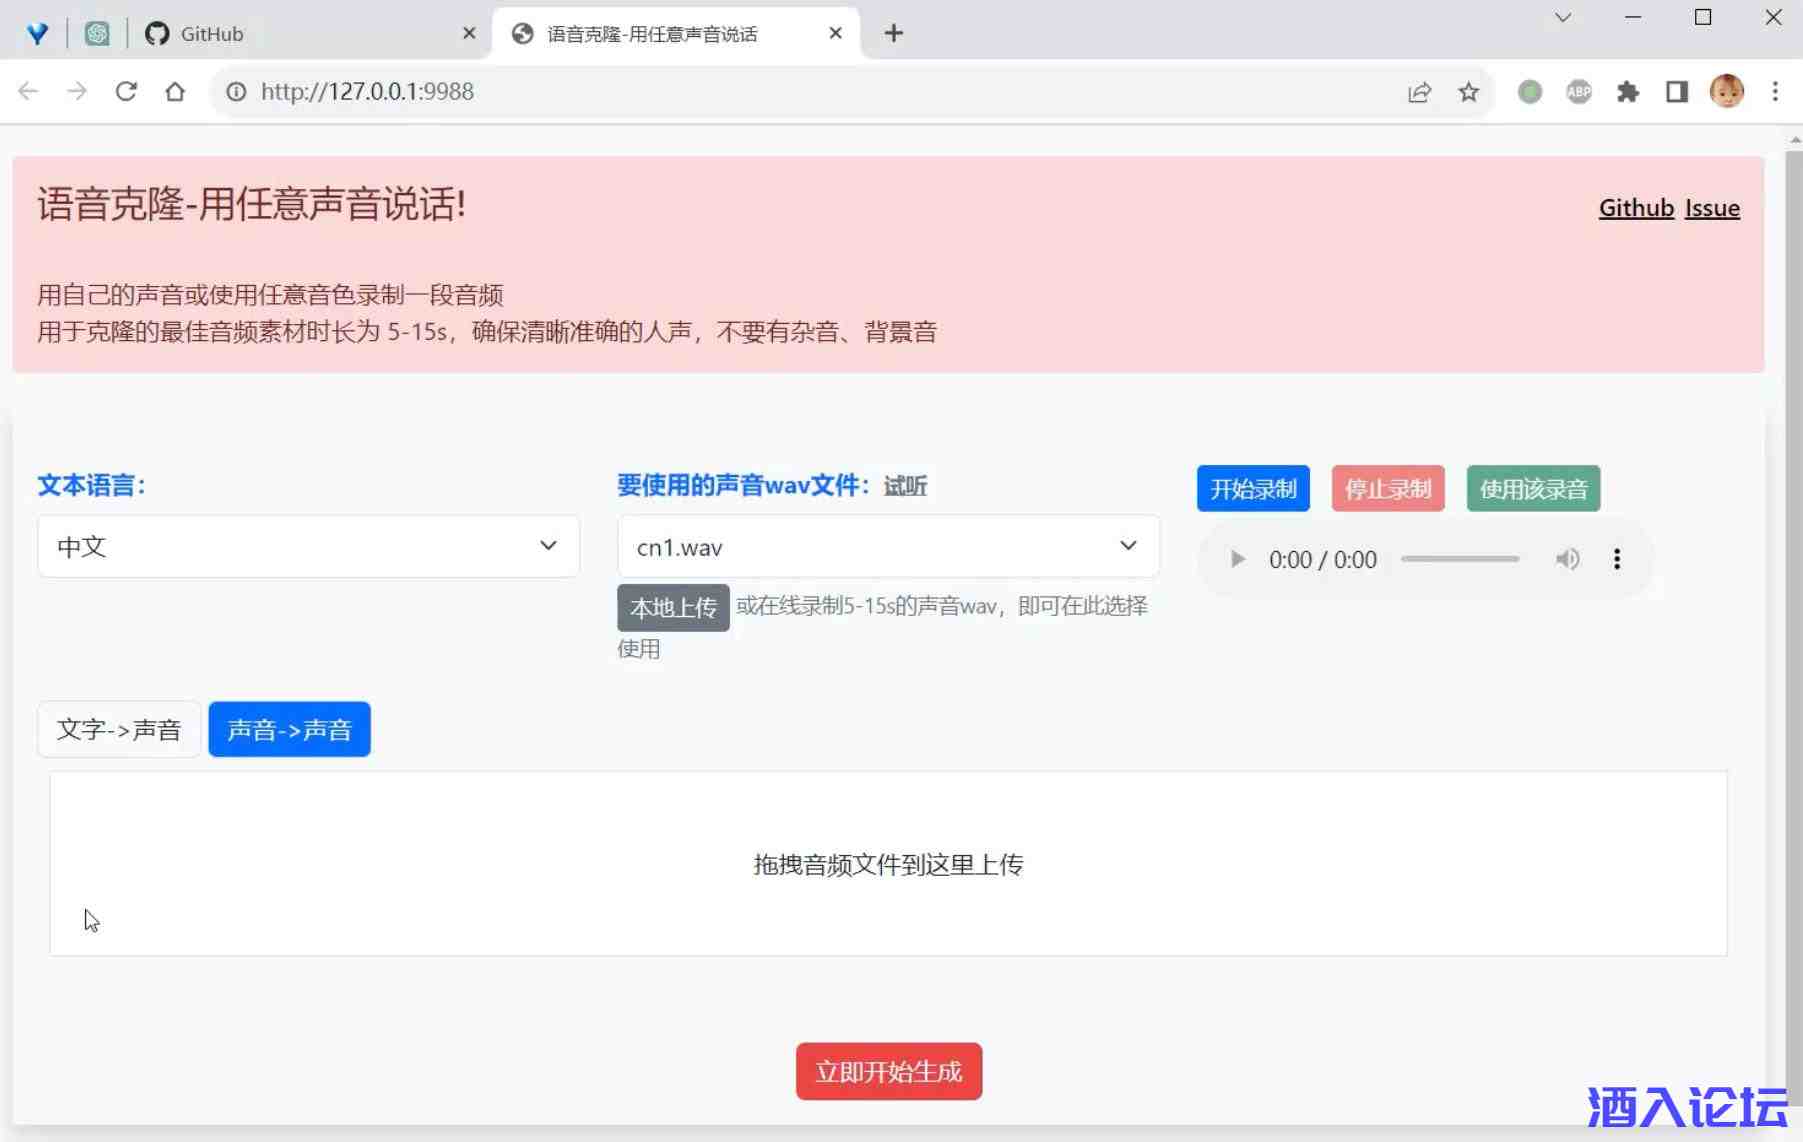The width and height of the screenshot is (1803, 1142).
Task: Bookmark this page with the star icon
Action: (1468, 92)
